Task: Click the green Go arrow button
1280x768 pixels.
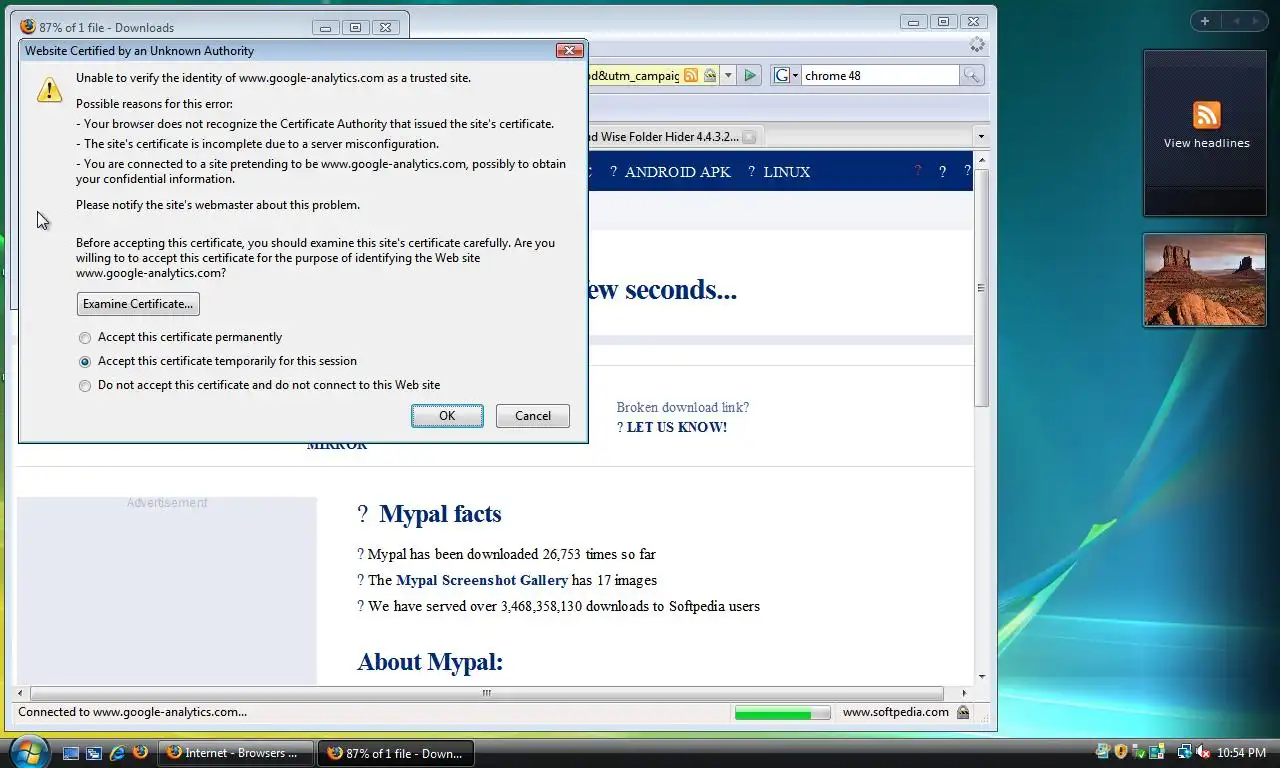Action: 751,75
